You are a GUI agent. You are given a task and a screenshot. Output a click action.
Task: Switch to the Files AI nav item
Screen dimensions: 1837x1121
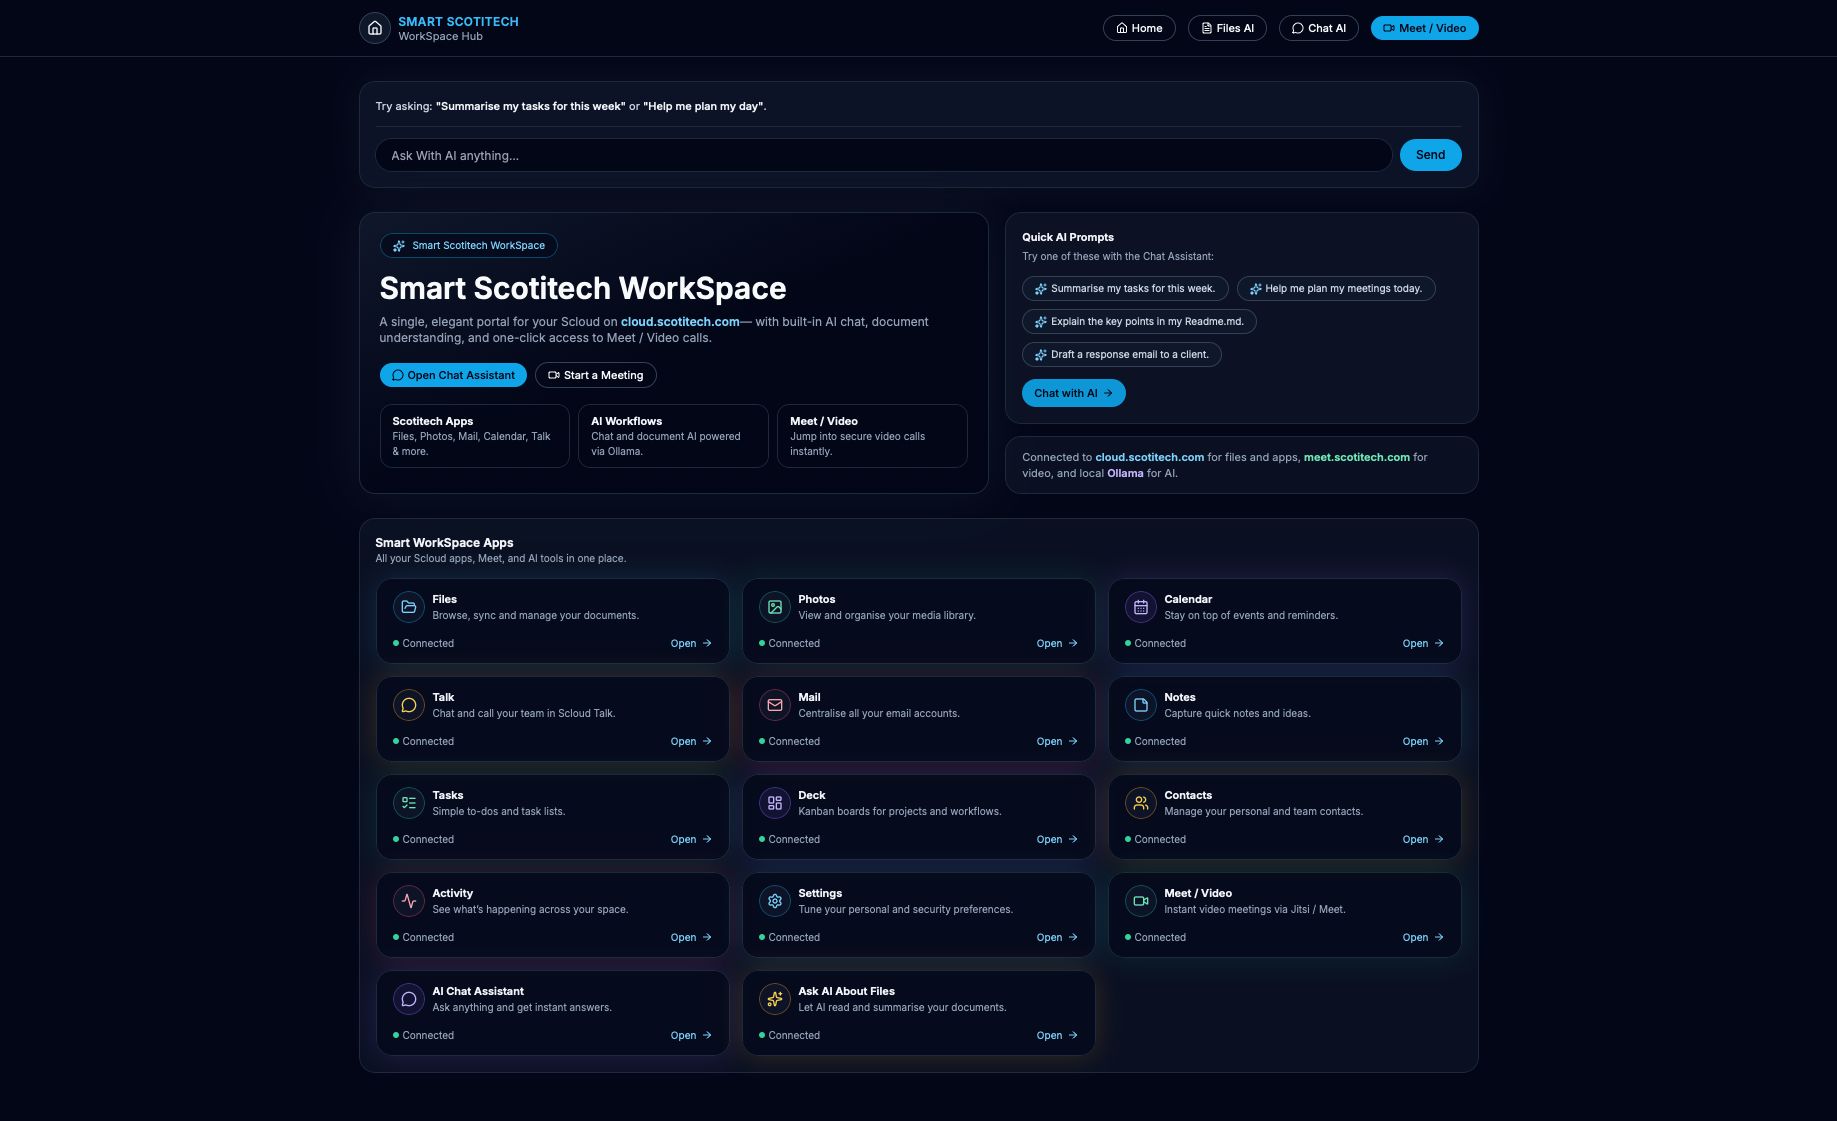pos(1227,28)
